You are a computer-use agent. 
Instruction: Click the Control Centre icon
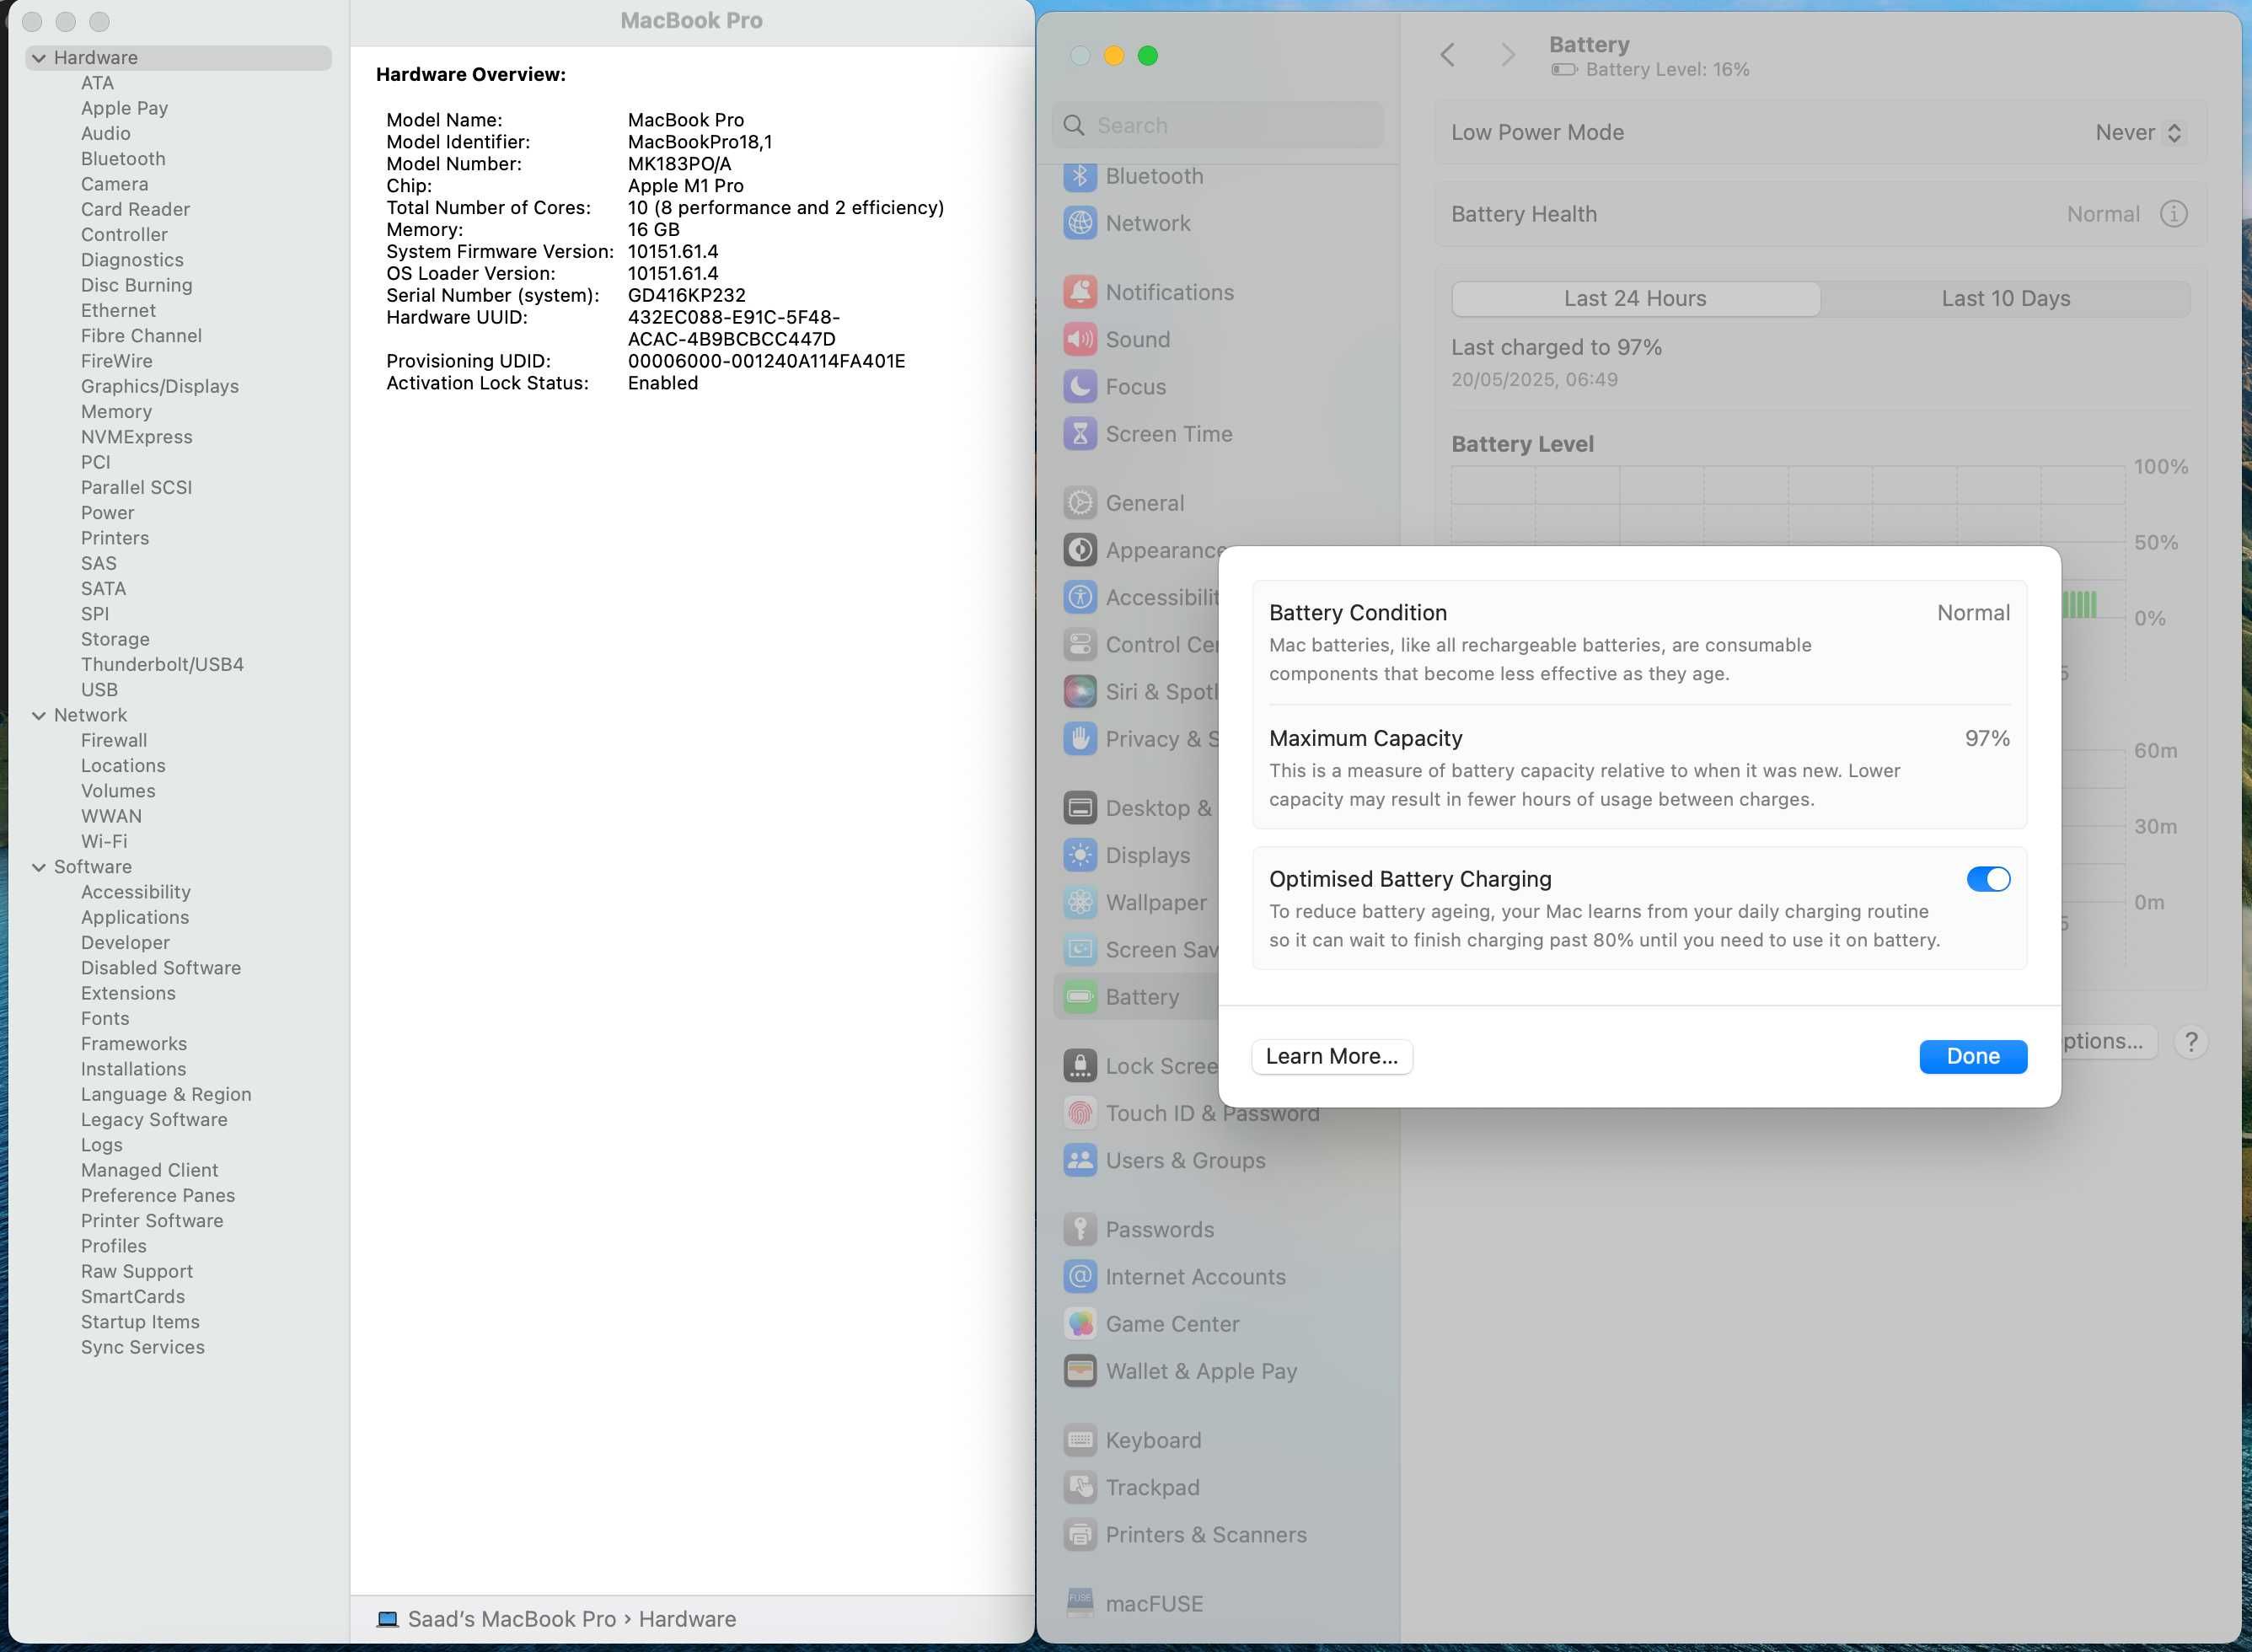[x=1080, y=644]
